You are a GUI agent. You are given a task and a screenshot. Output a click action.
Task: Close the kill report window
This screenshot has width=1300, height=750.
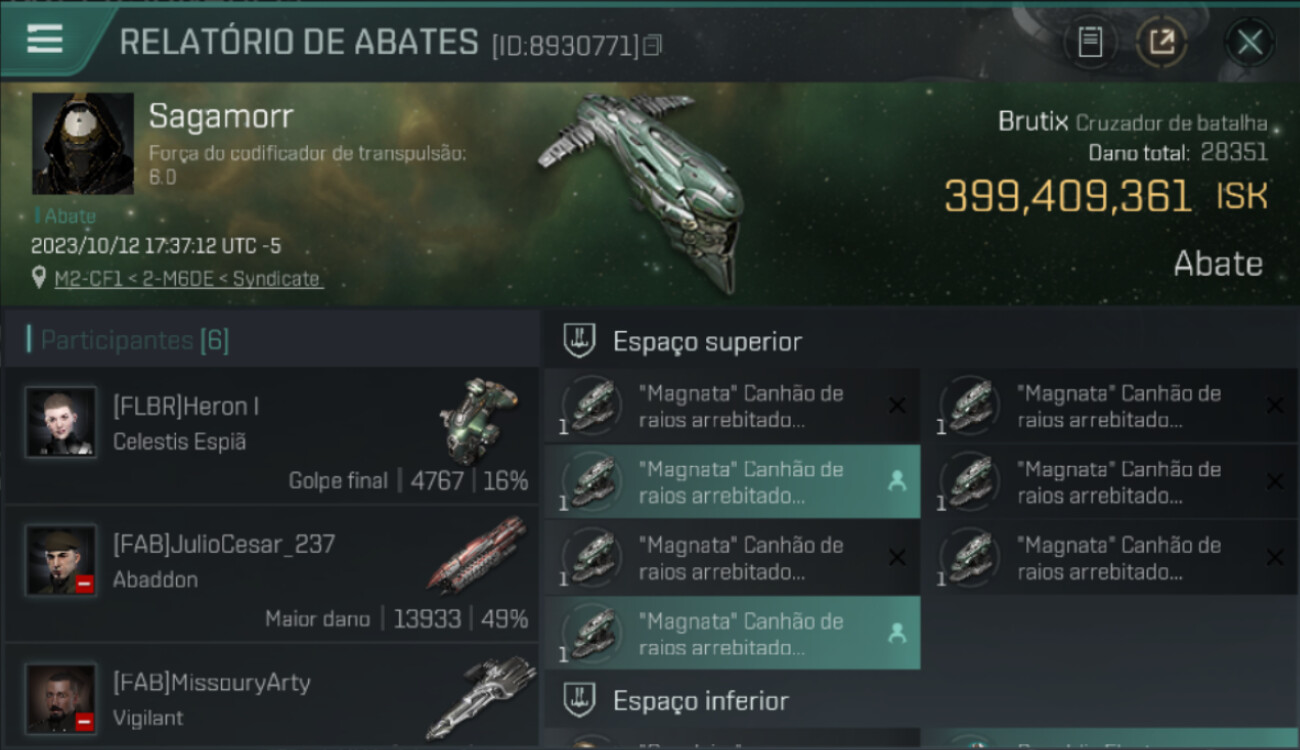coord(1249,42)
